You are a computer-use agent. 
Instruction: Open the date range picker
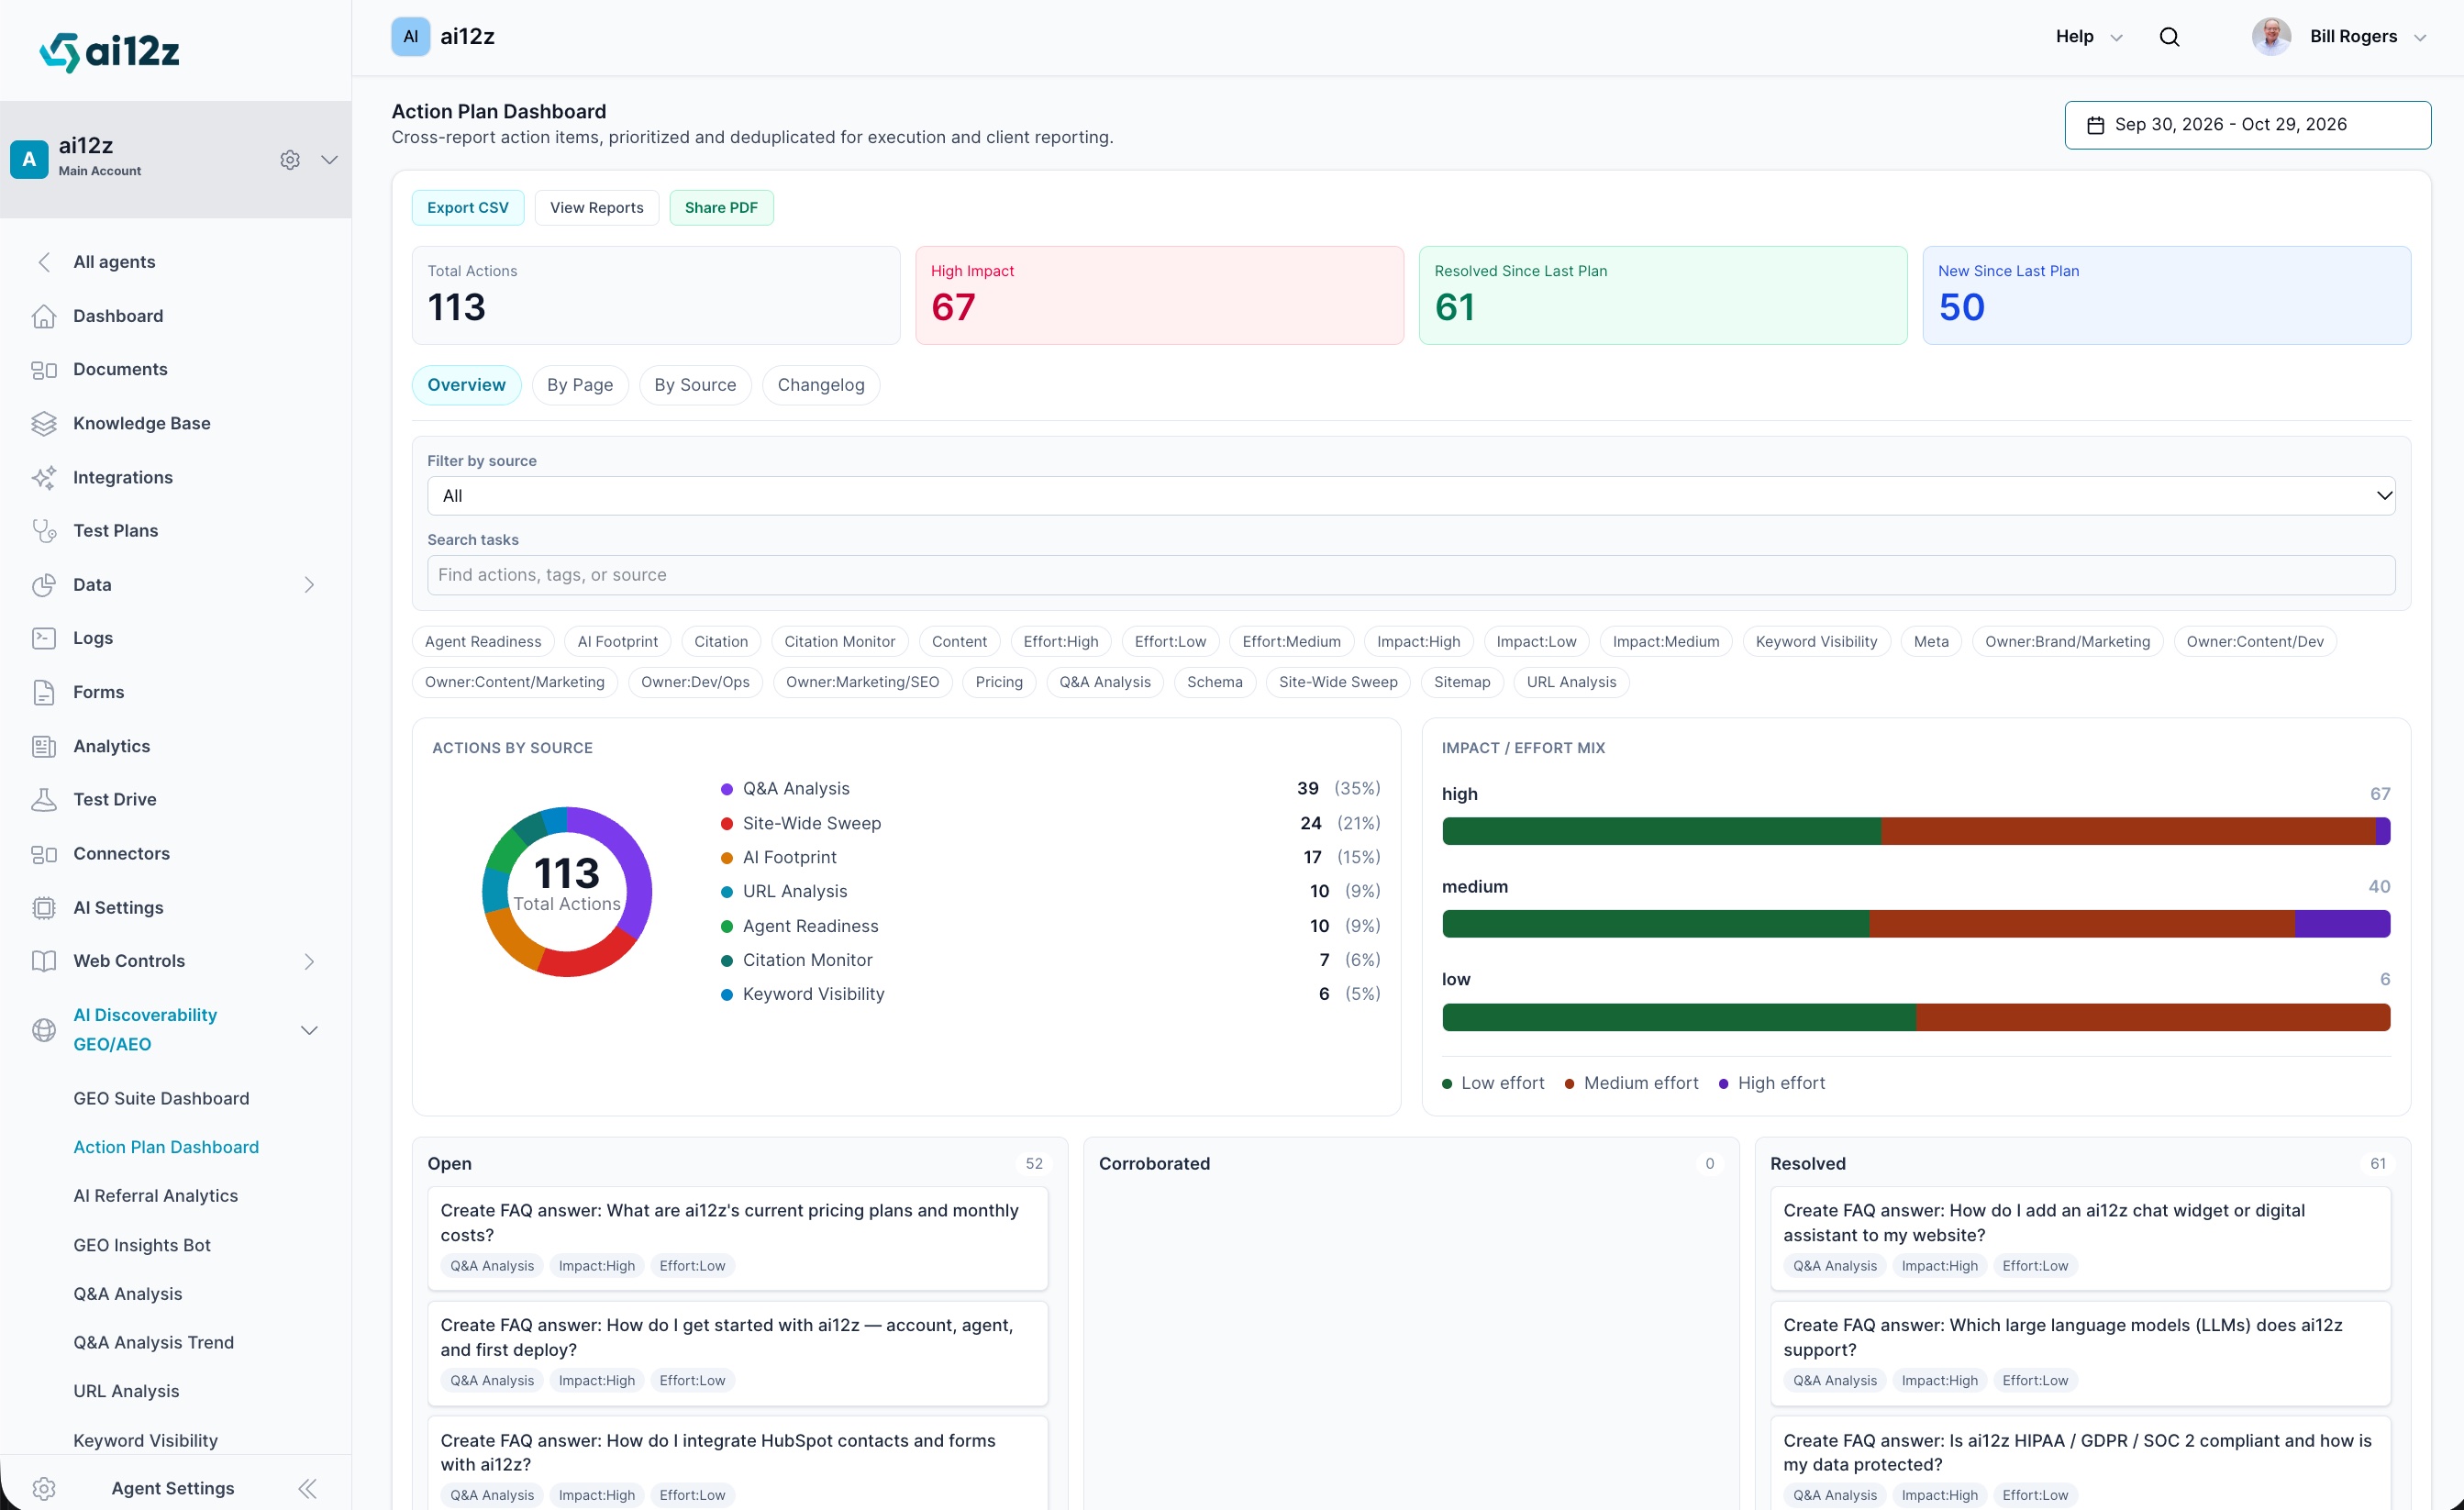coord(2247,125)
